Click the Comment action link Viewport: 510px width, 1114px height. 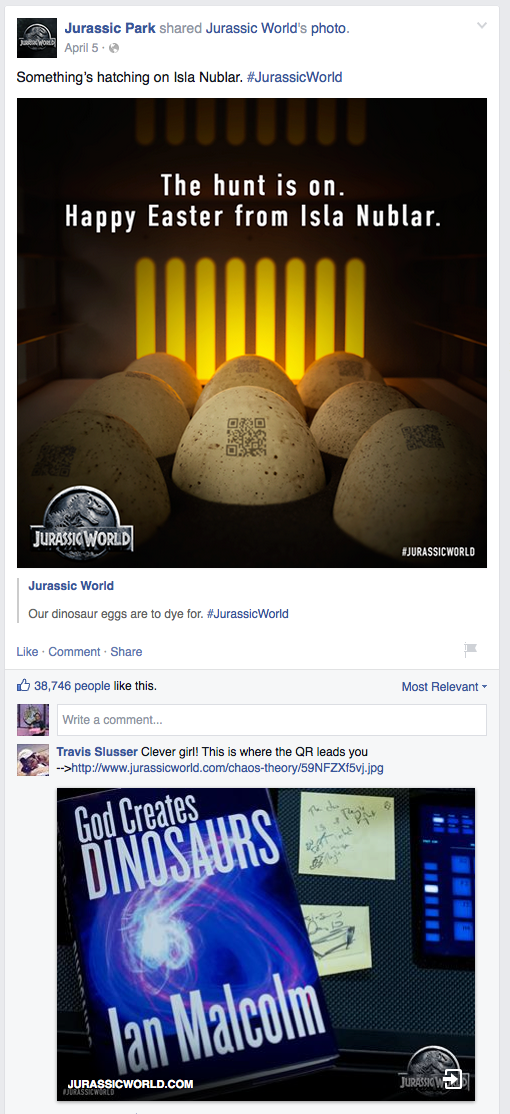(x=74, y=651)
